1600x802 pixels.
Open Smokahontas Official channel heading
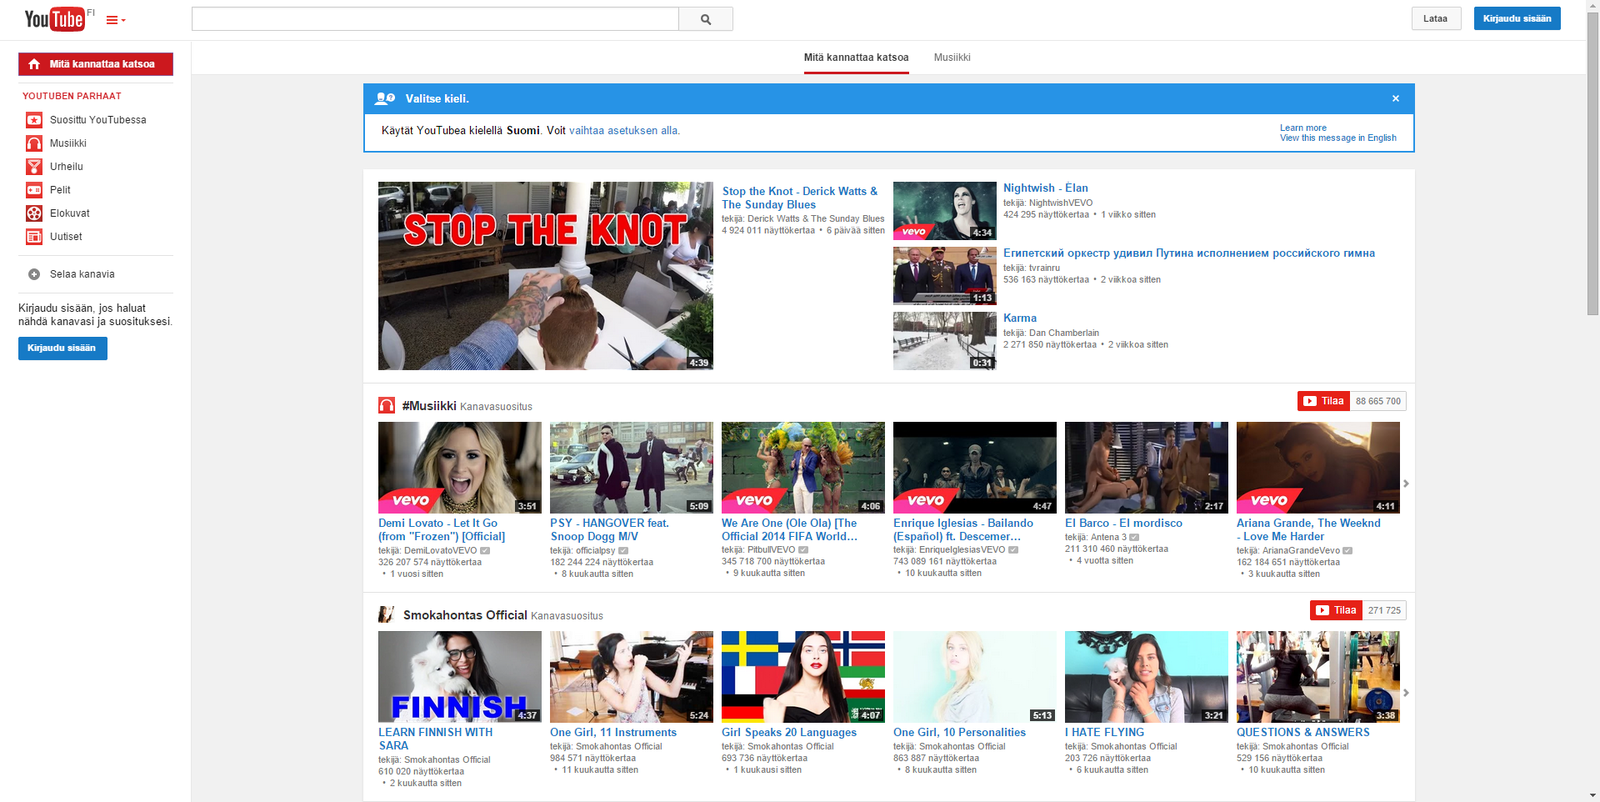465,615
